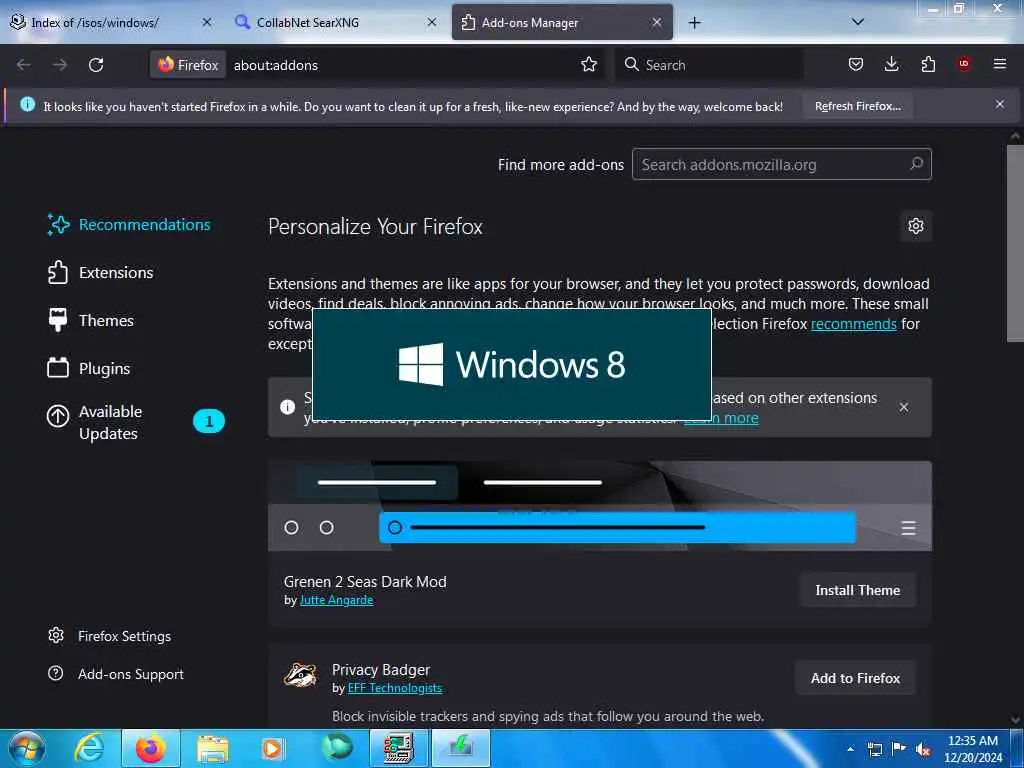Switch to CollabNet SearXNG tab

pos(307,22)
